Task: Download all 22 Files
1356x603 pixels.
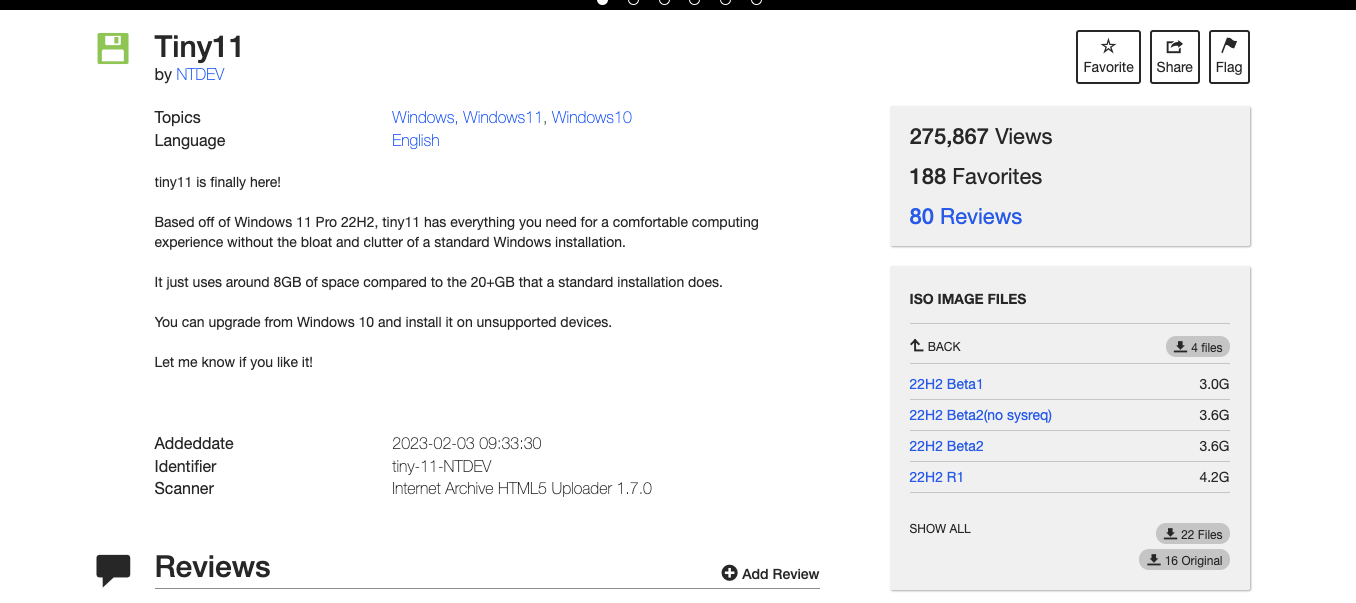Action: pyautogui.click(x=1192, y=534)
